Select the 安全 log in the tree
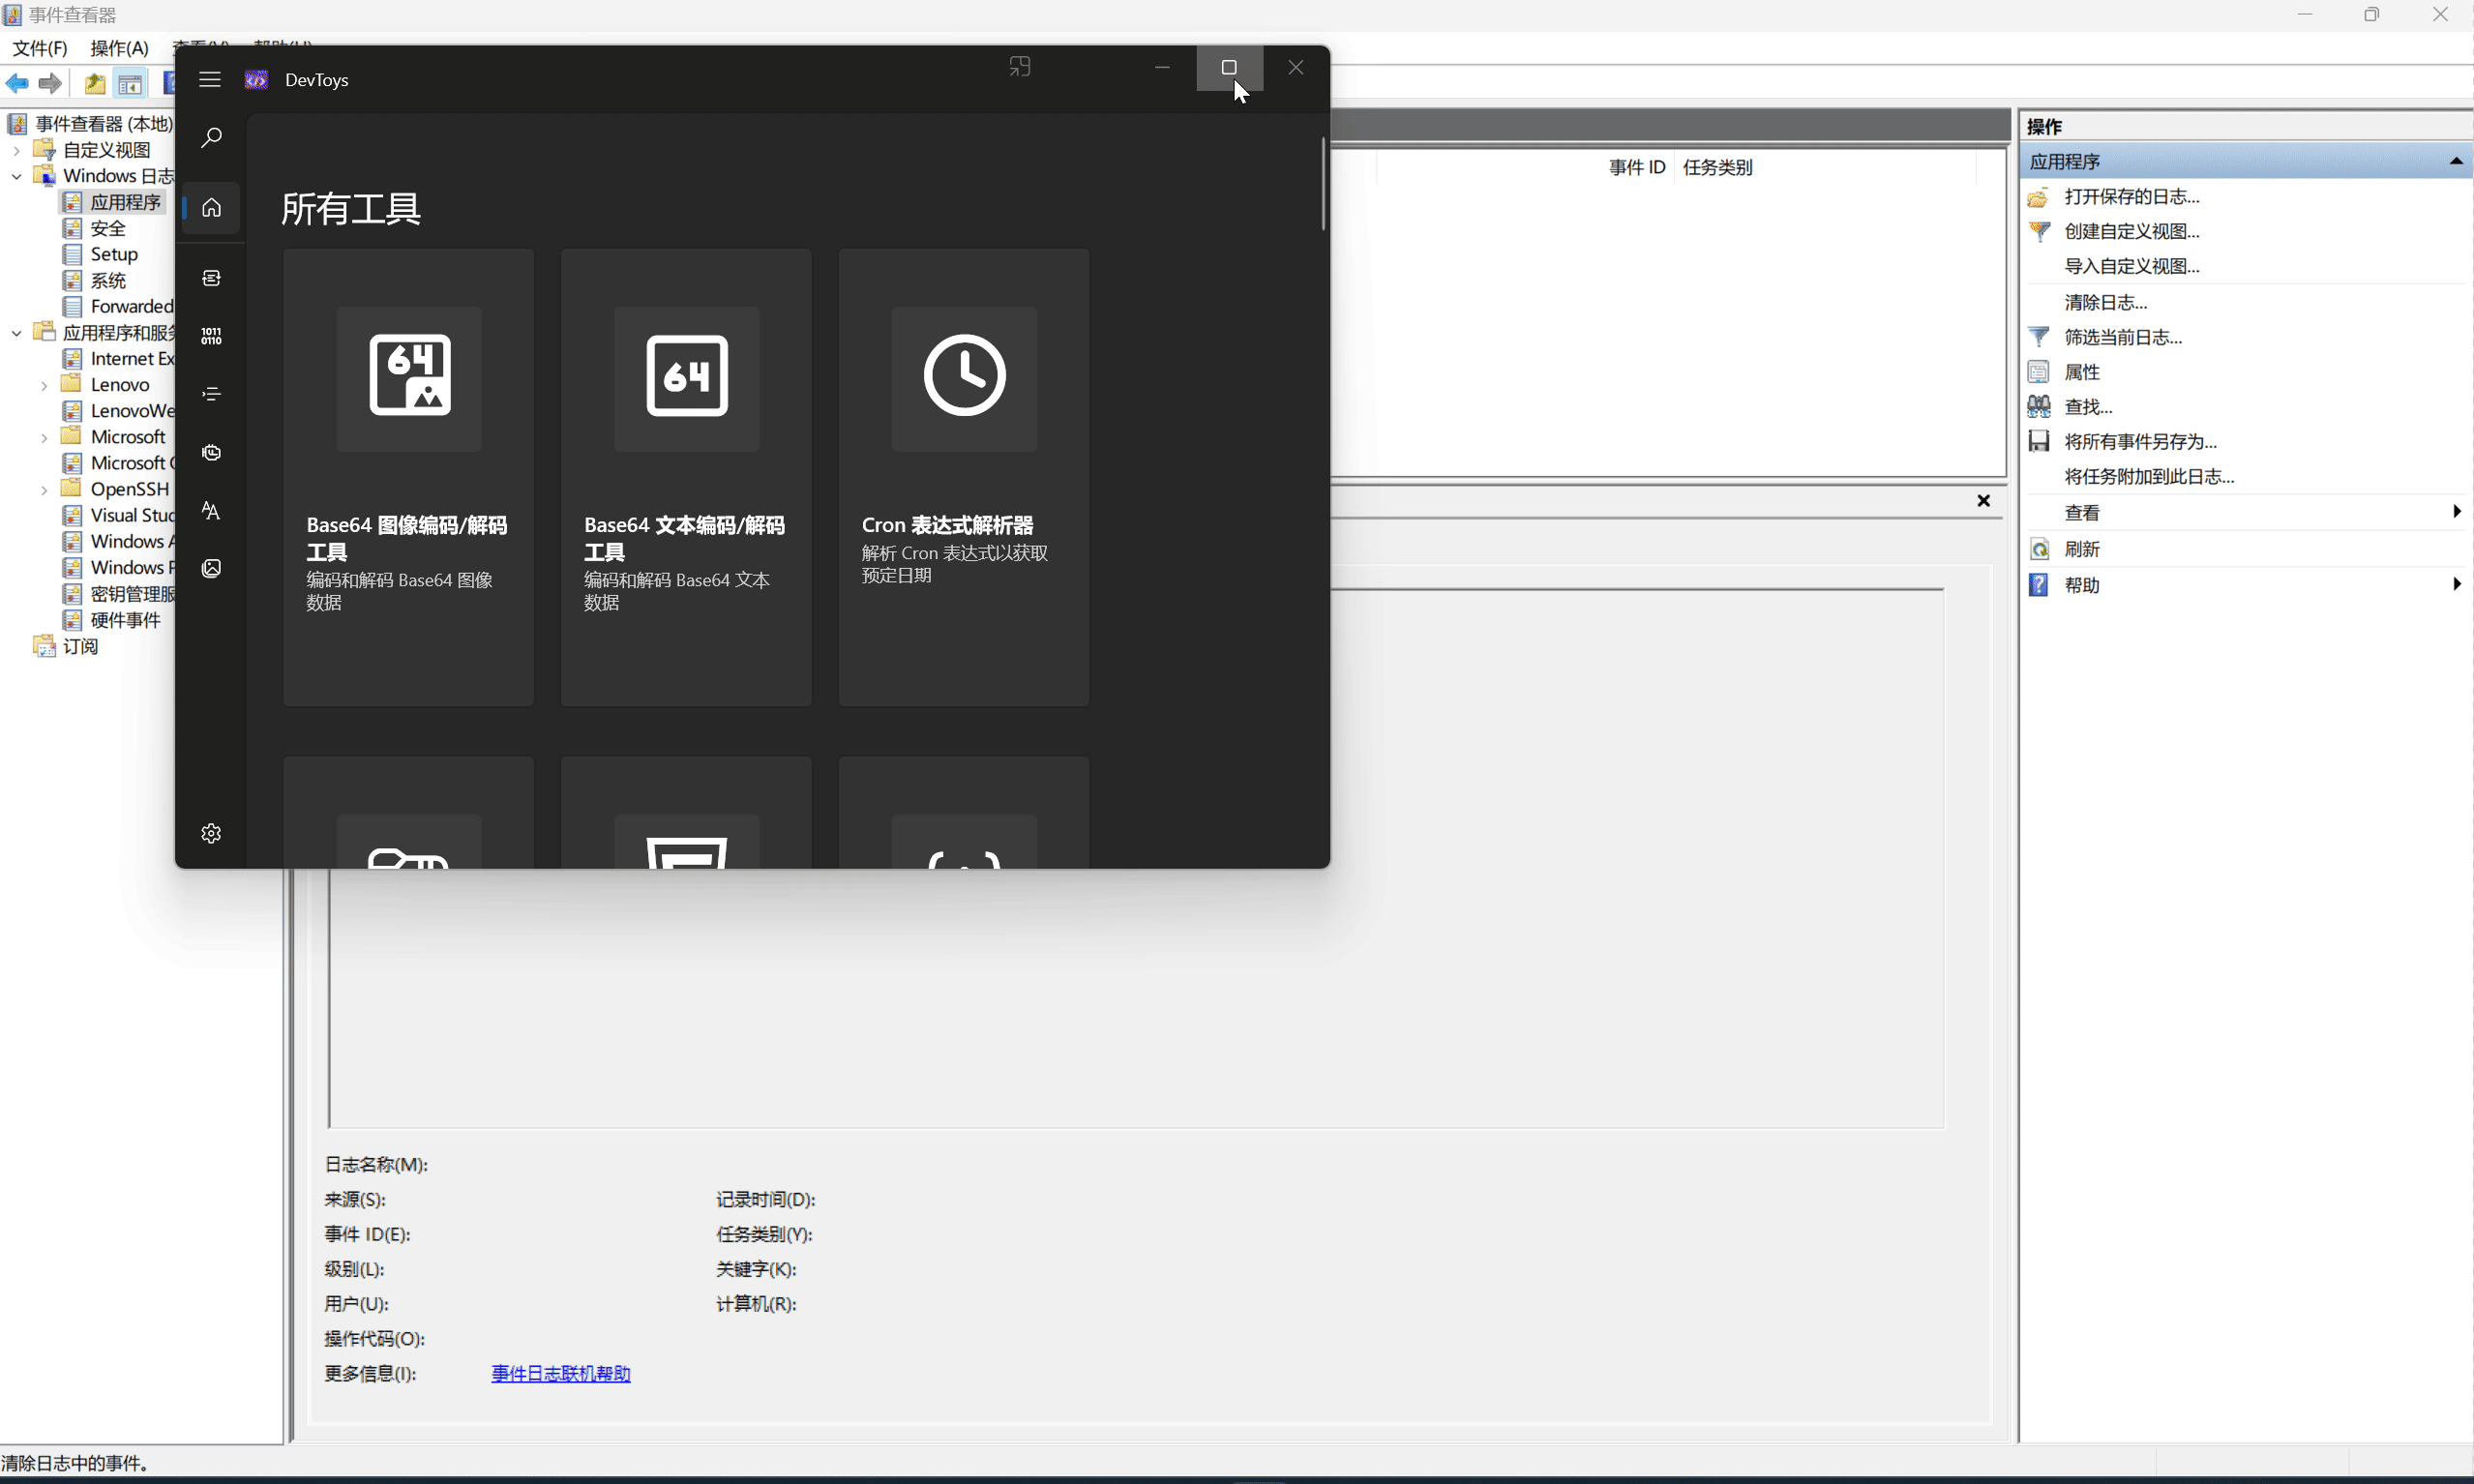This screenshot has width=2474, height=1484. [x=107, y=228]
